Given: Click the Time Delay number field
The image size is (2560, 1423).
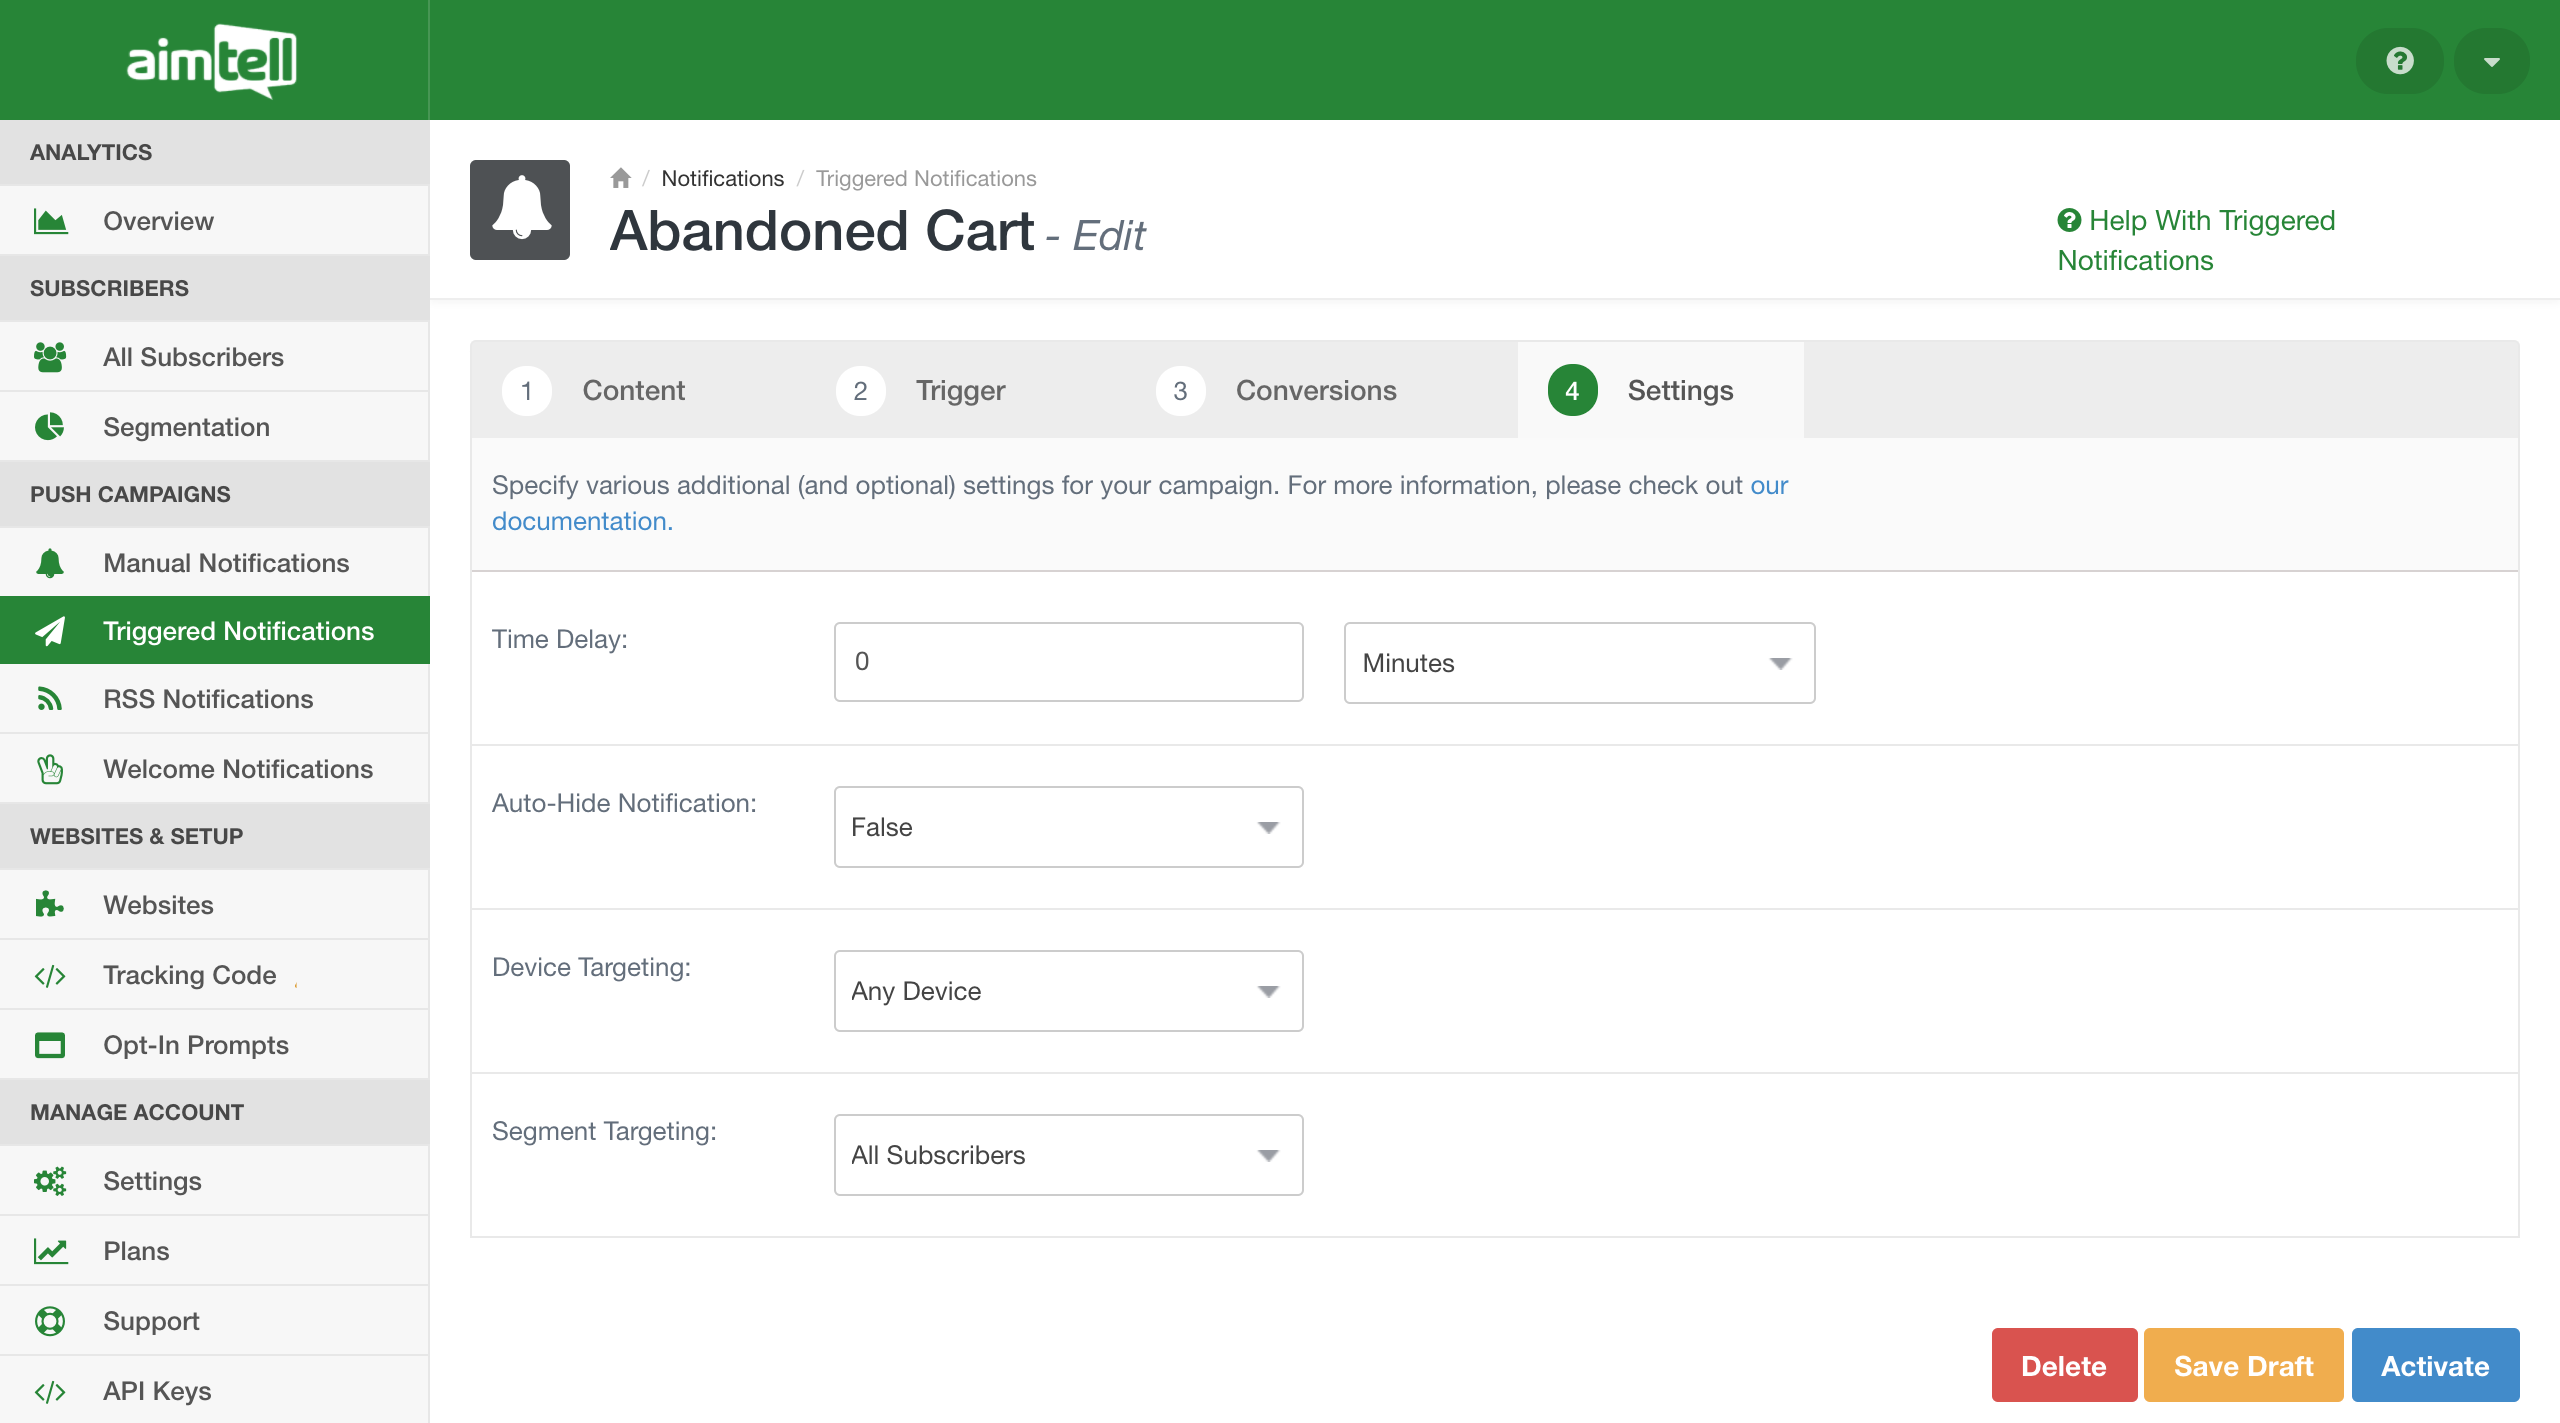Looking at the screenshot, I should [1068, 662].
